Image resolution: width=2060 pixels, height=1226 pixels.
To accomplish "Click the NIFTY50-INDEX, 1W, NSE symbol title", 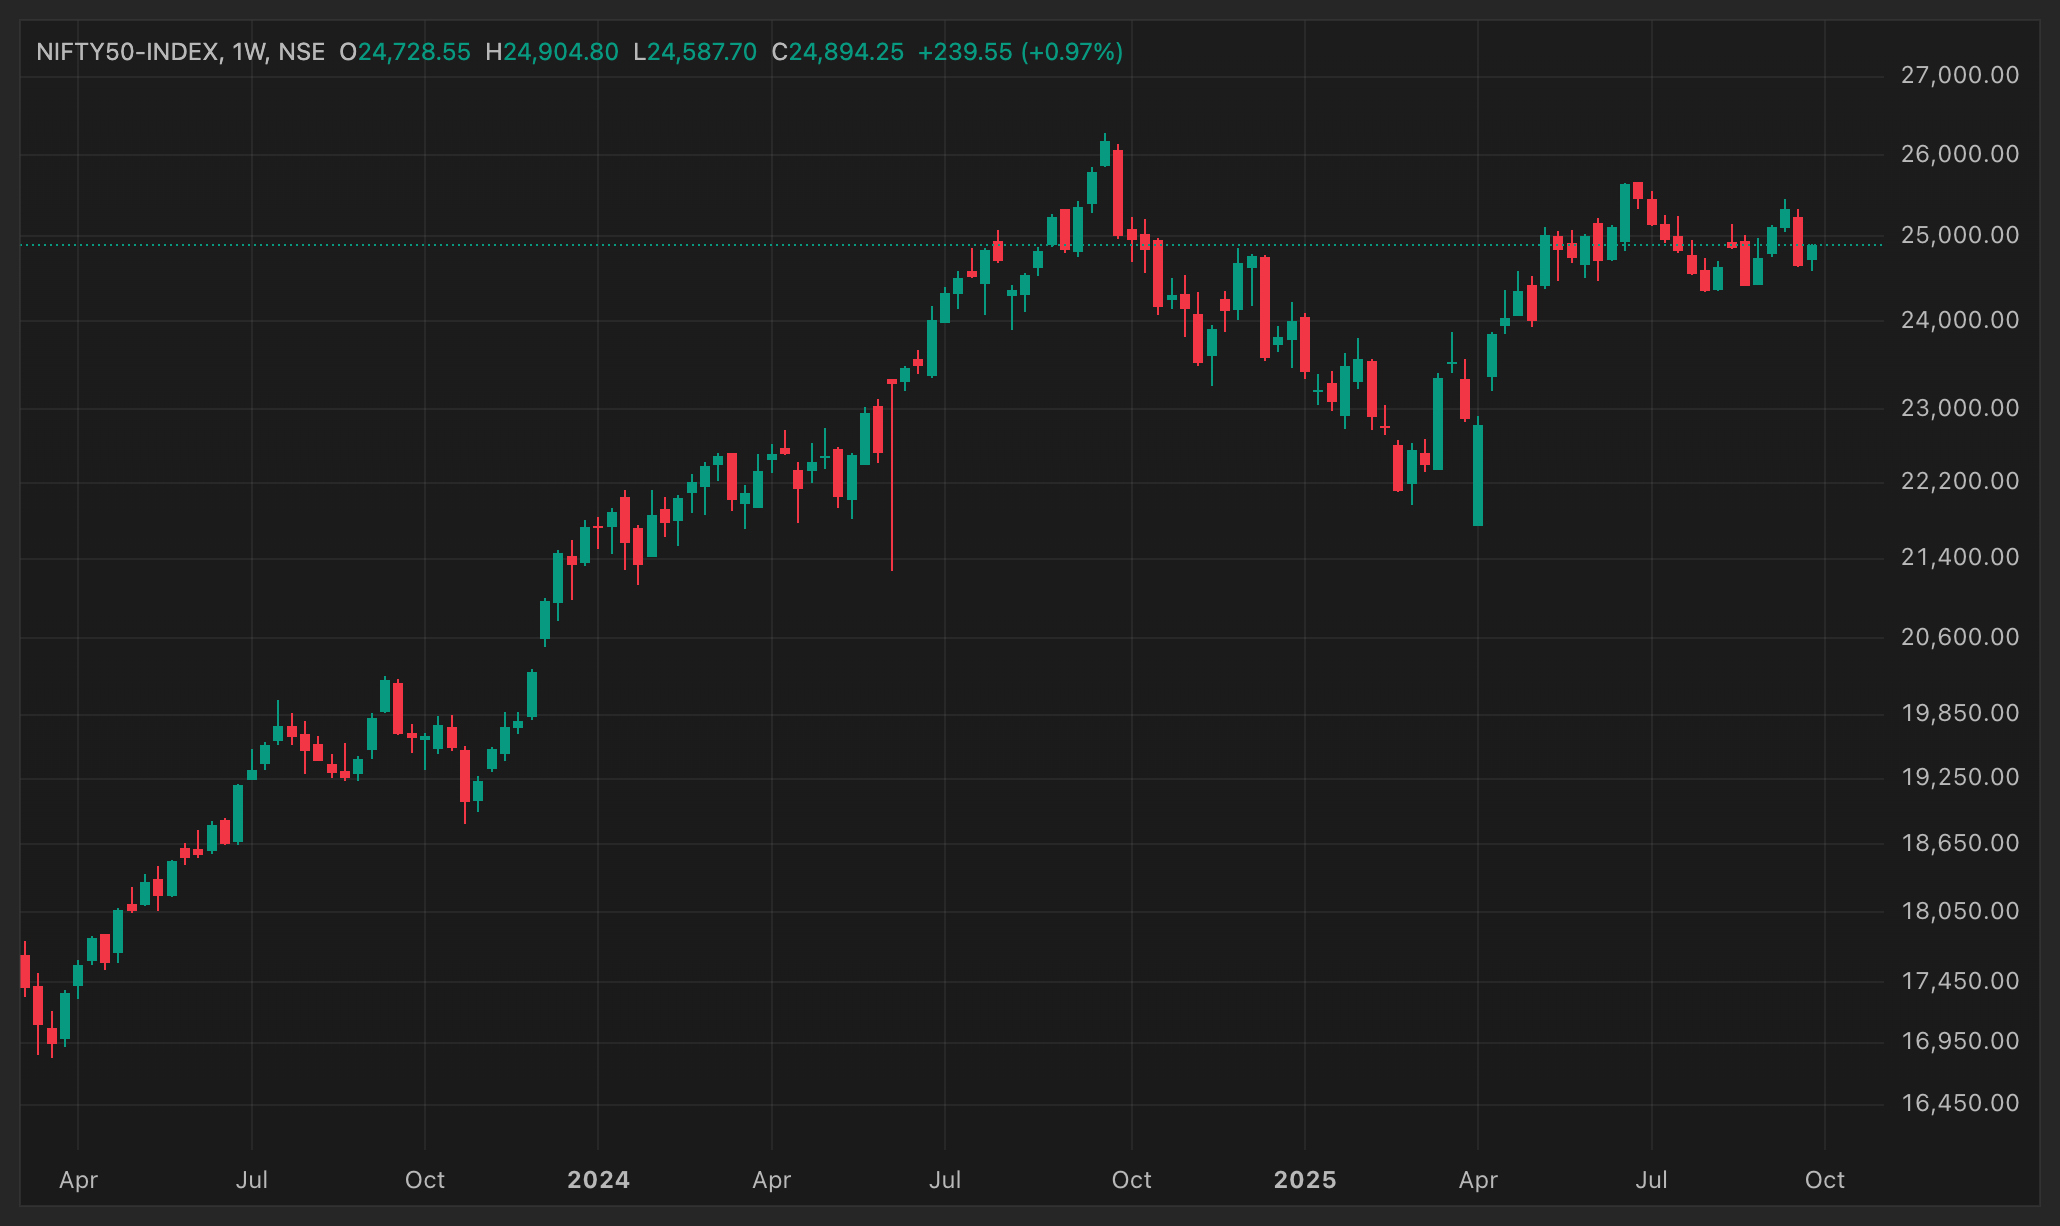I will click(180, 52).
